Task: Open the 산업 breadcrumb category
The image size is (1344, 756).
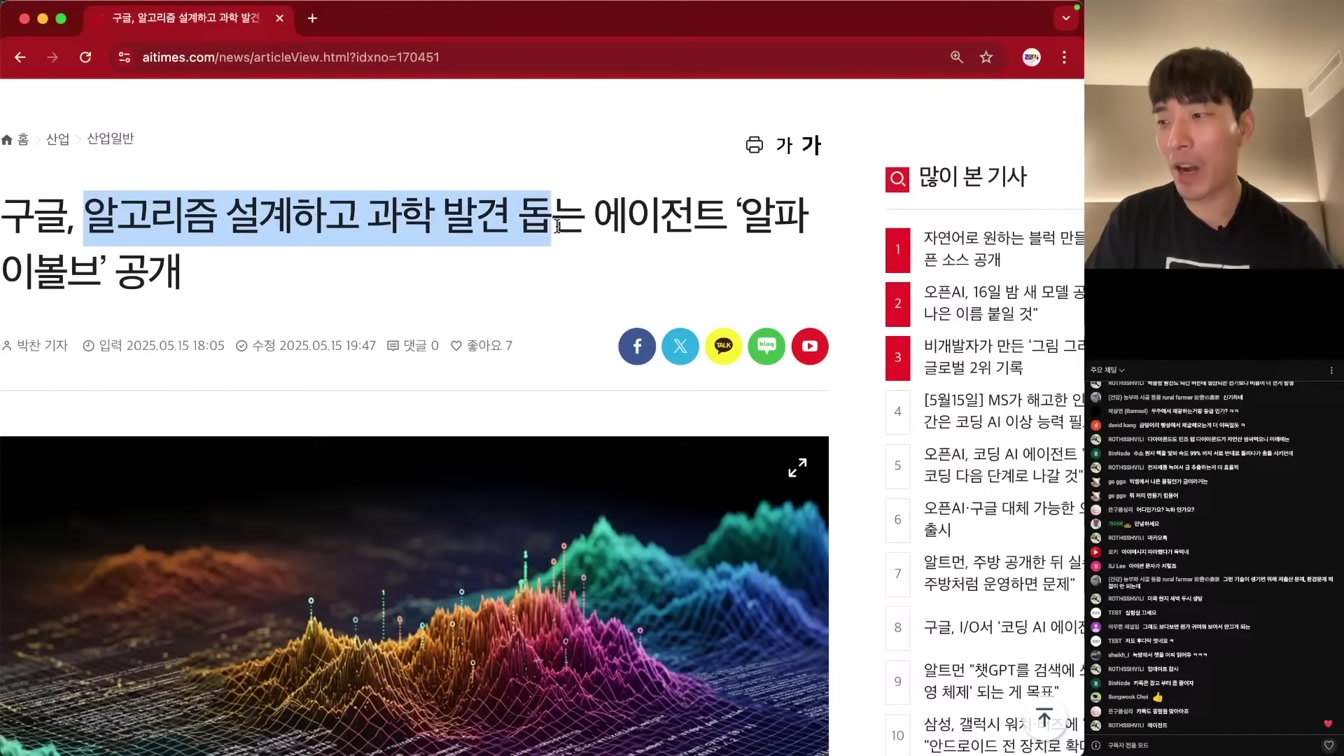Action: coord(58,139)
